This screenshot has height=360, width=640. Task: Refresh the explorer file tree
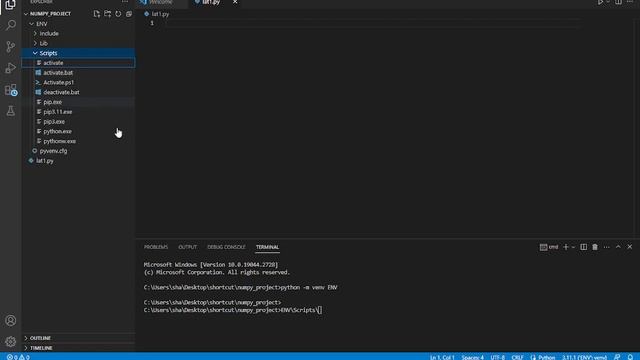pos(118,14)
